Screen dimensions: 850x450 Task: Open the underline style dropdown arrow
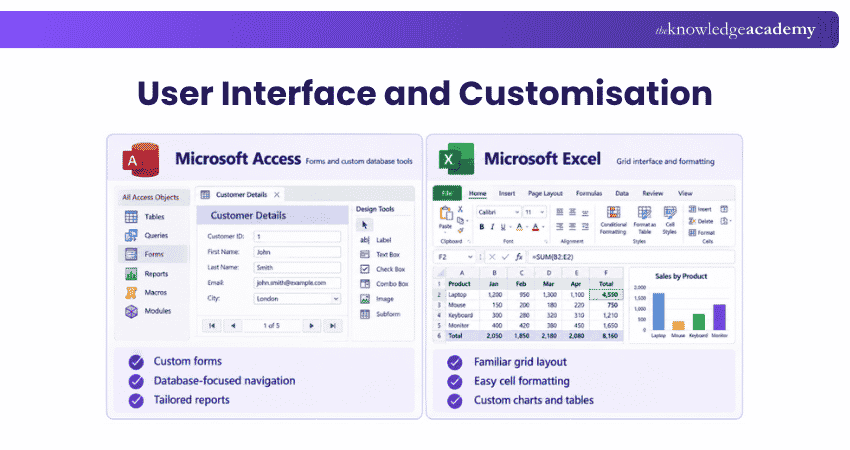(x=511, y=227)
